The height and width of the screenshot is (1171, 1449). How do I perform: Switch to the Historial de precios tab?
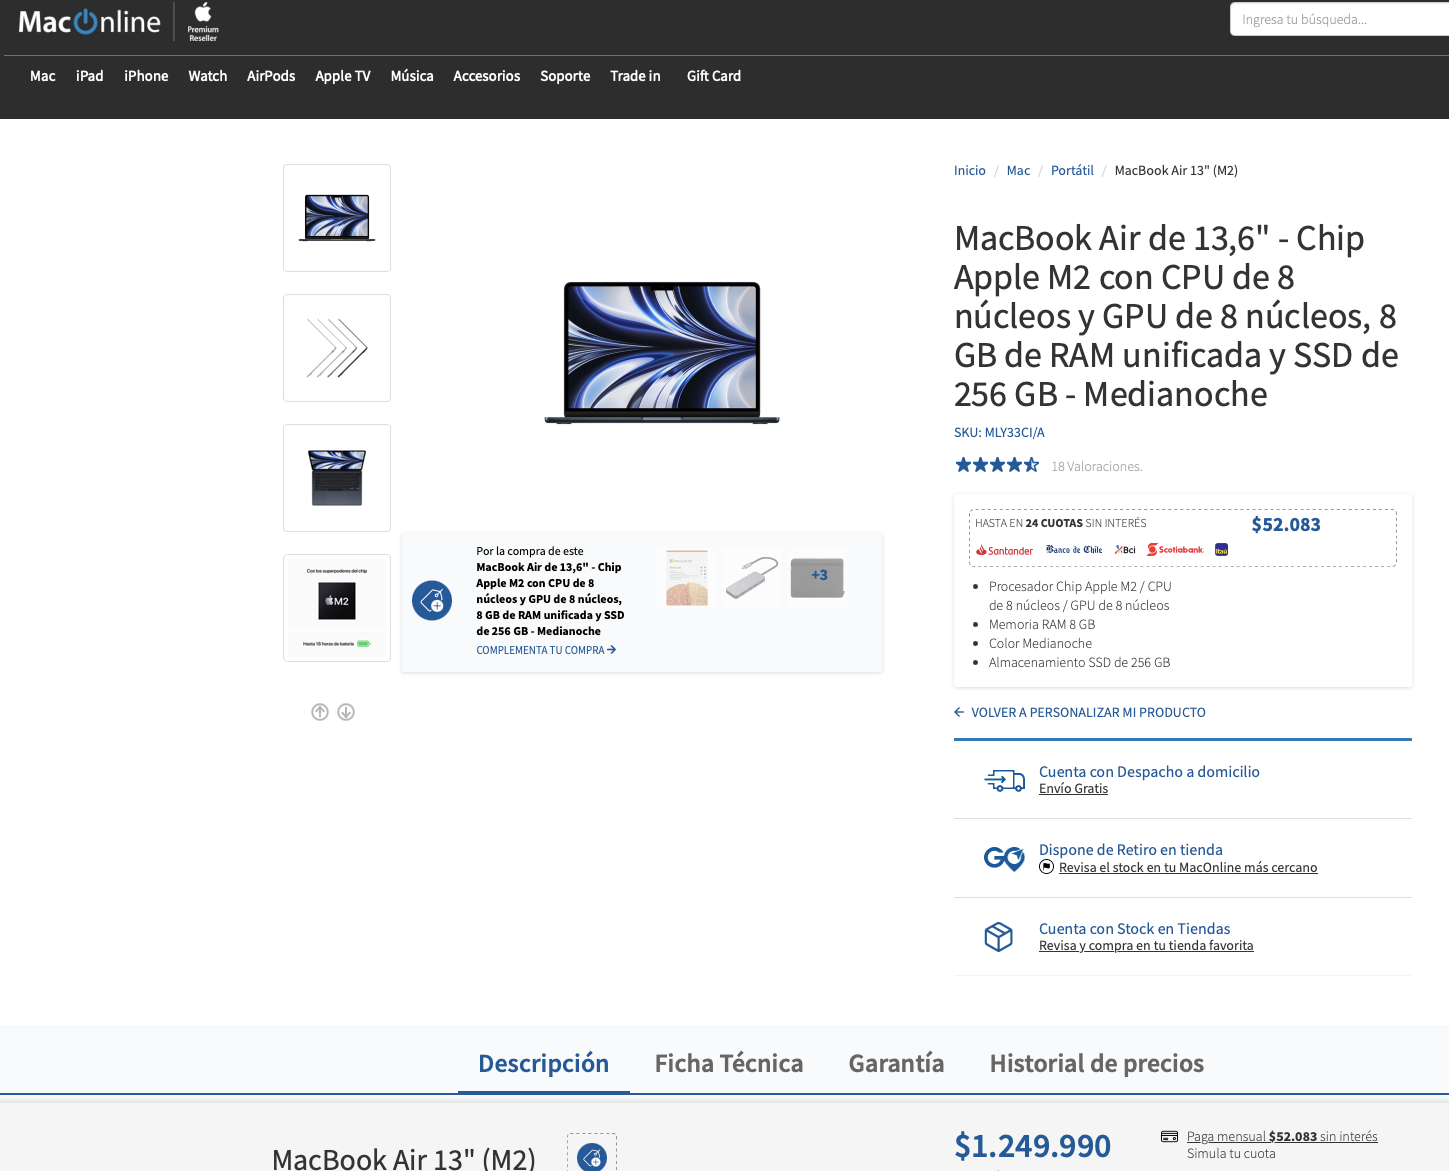coord(1097,1063)
